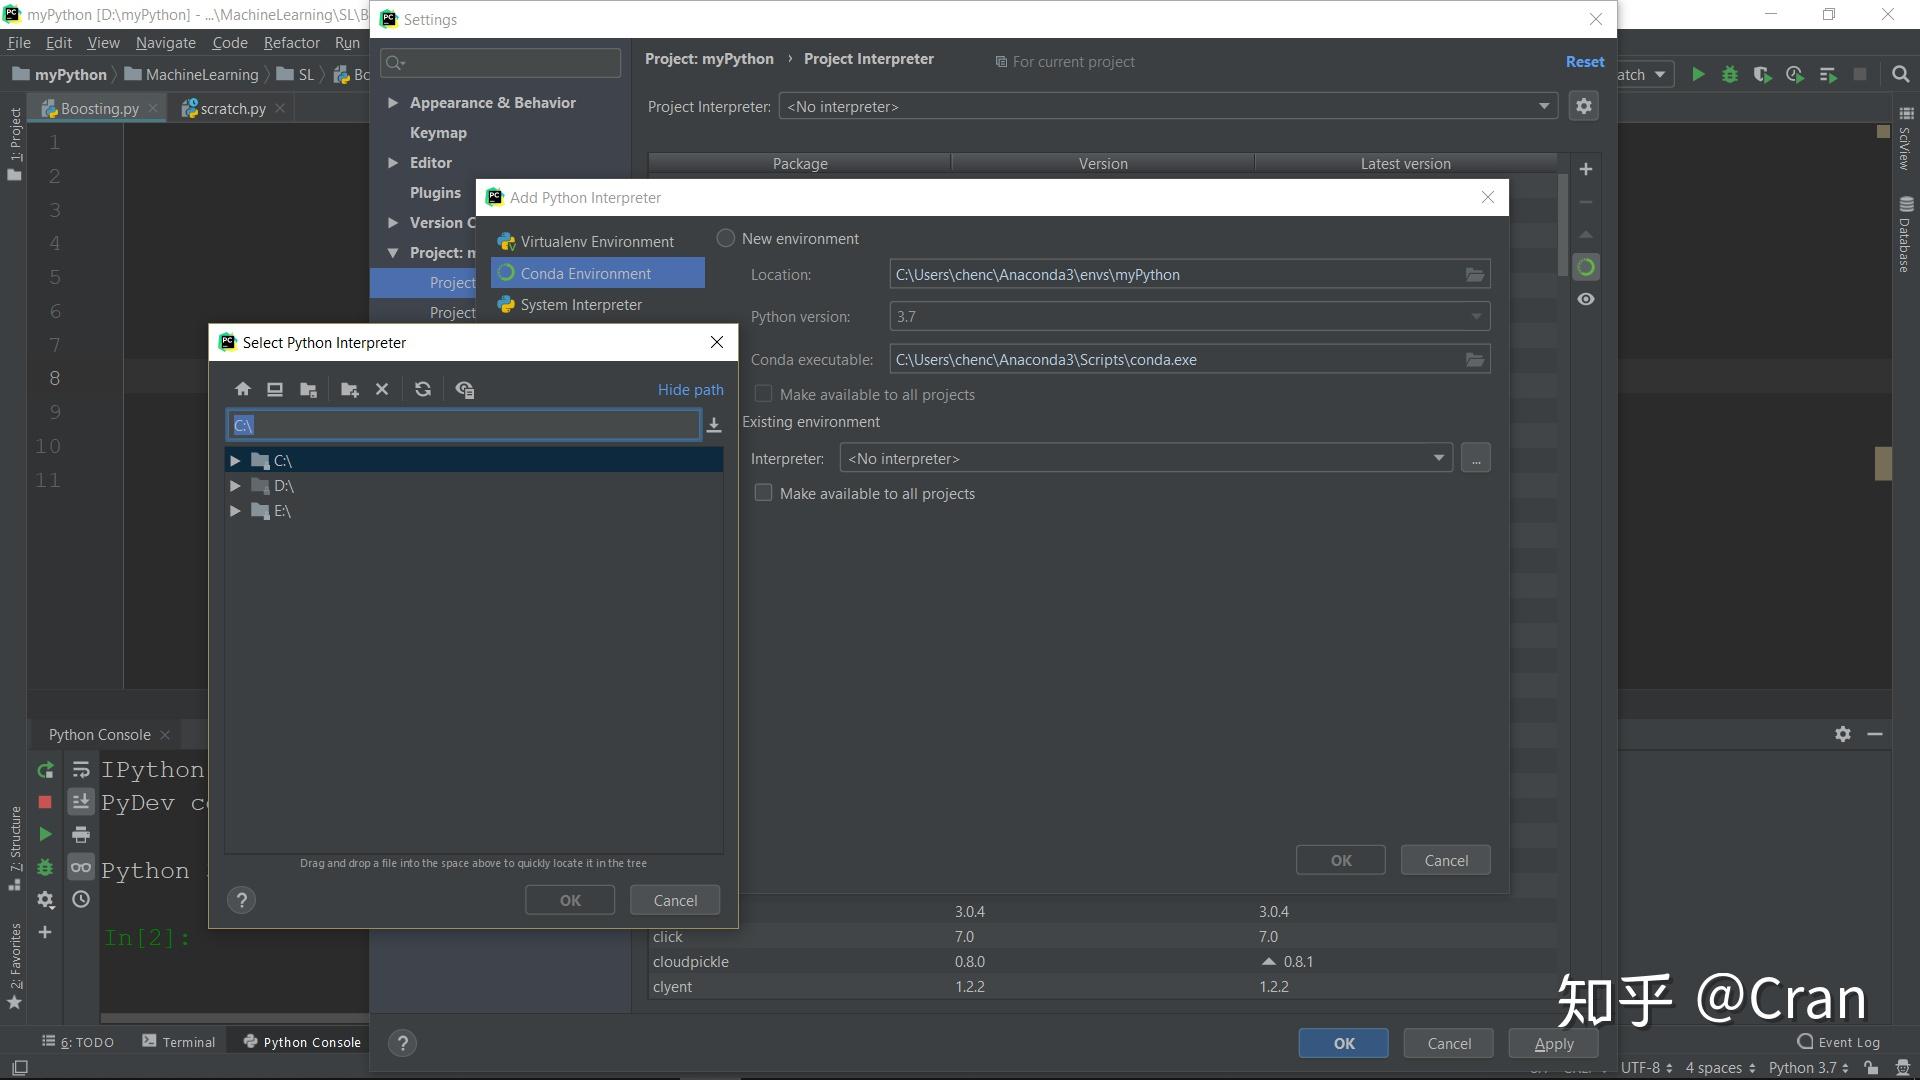This screenshot has width=1920, height=1080.
Task: Open debugger from the console sidebar
Action: 44,866
